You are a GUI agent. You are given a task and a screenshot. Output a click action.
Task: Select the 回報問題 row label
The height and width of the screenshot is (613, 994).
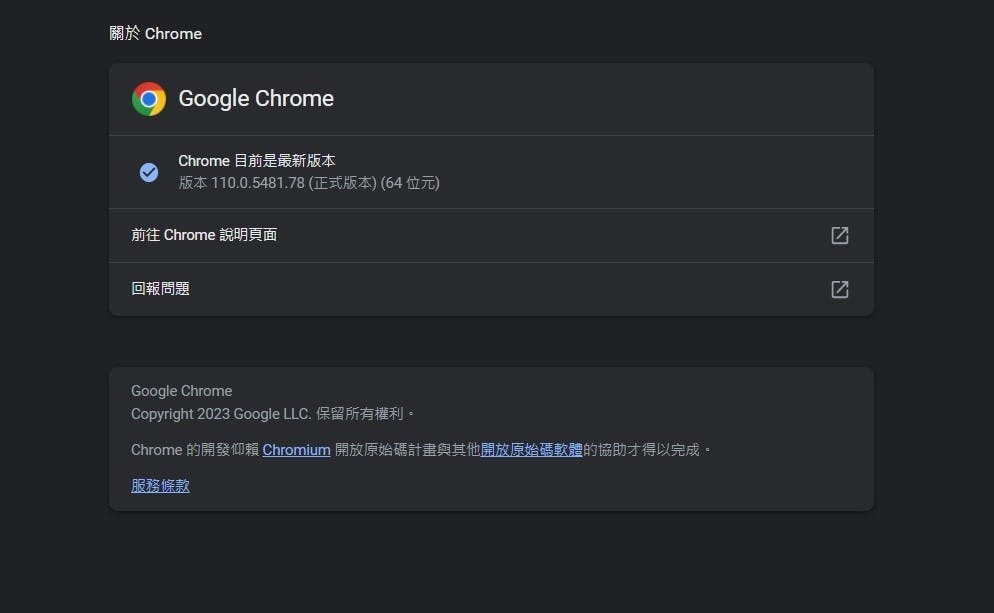[x=161, y=289]
